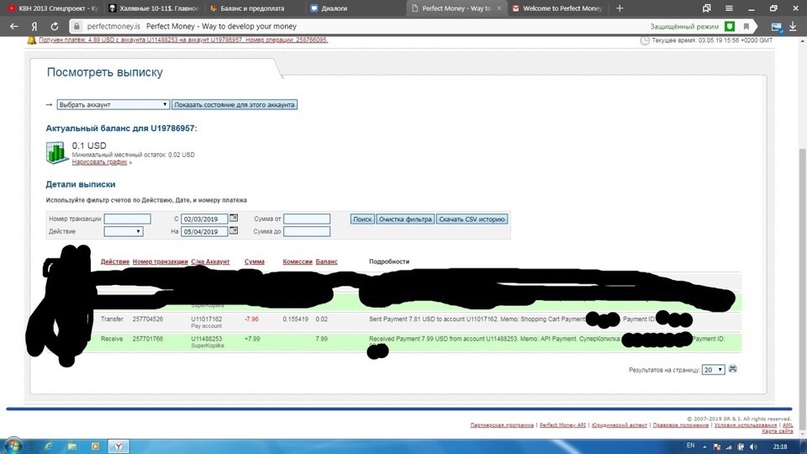
Task: Click Yandex Browser icon on the taskbar
Action: coord(118,446)
